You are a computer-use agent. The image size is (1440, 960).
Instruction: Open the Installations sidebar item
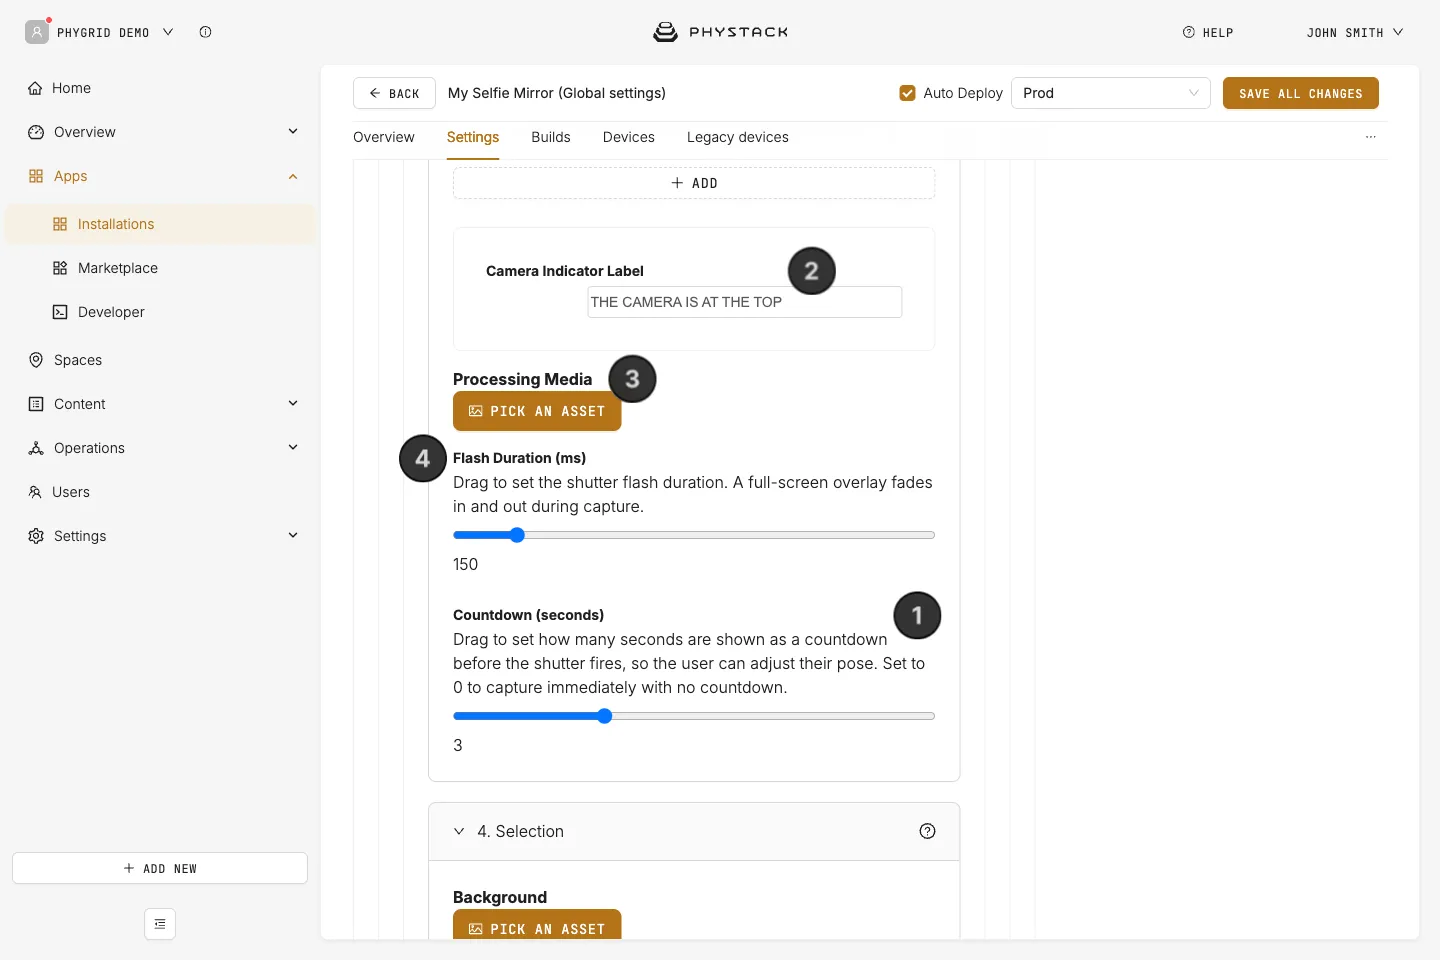tap(160, 224)
